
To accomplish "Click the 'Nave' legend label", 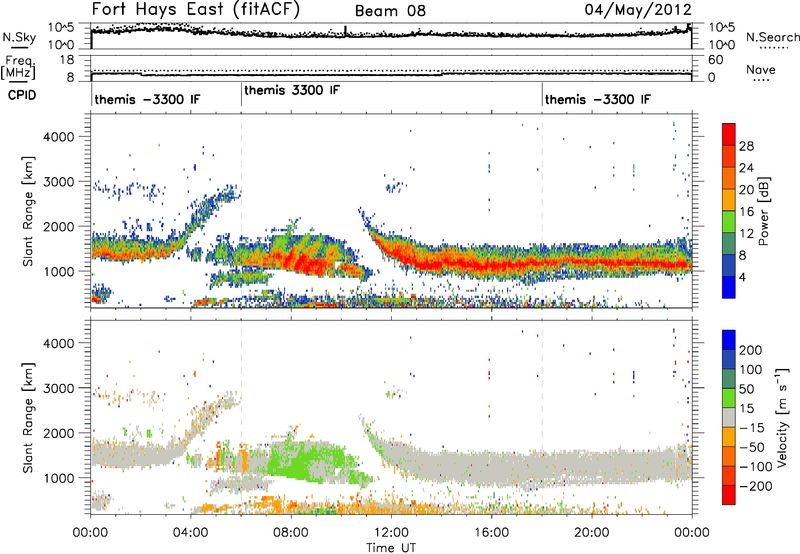I will [761, 70].
